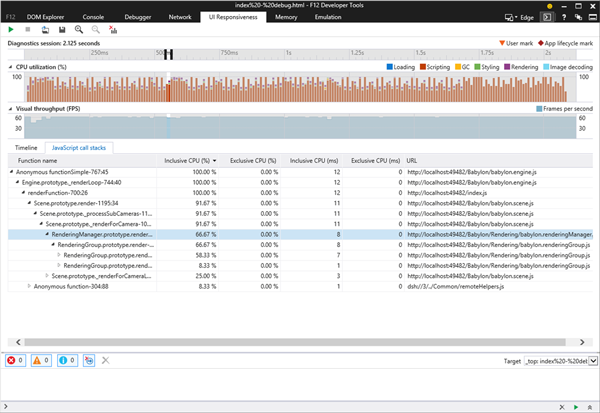Run console script green arrow
Viewport: 600px width, 413px height.
576,407
